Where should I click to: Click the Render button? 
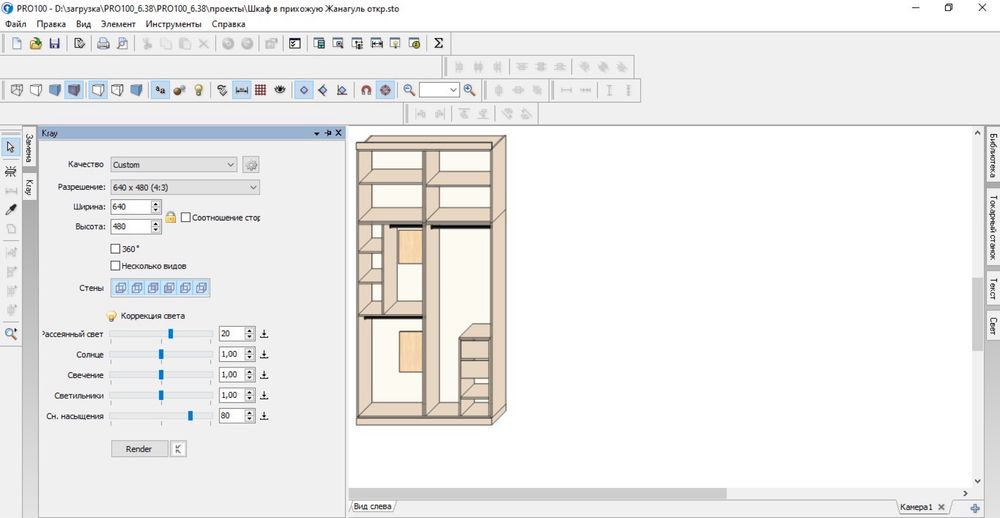coord(139,449)
